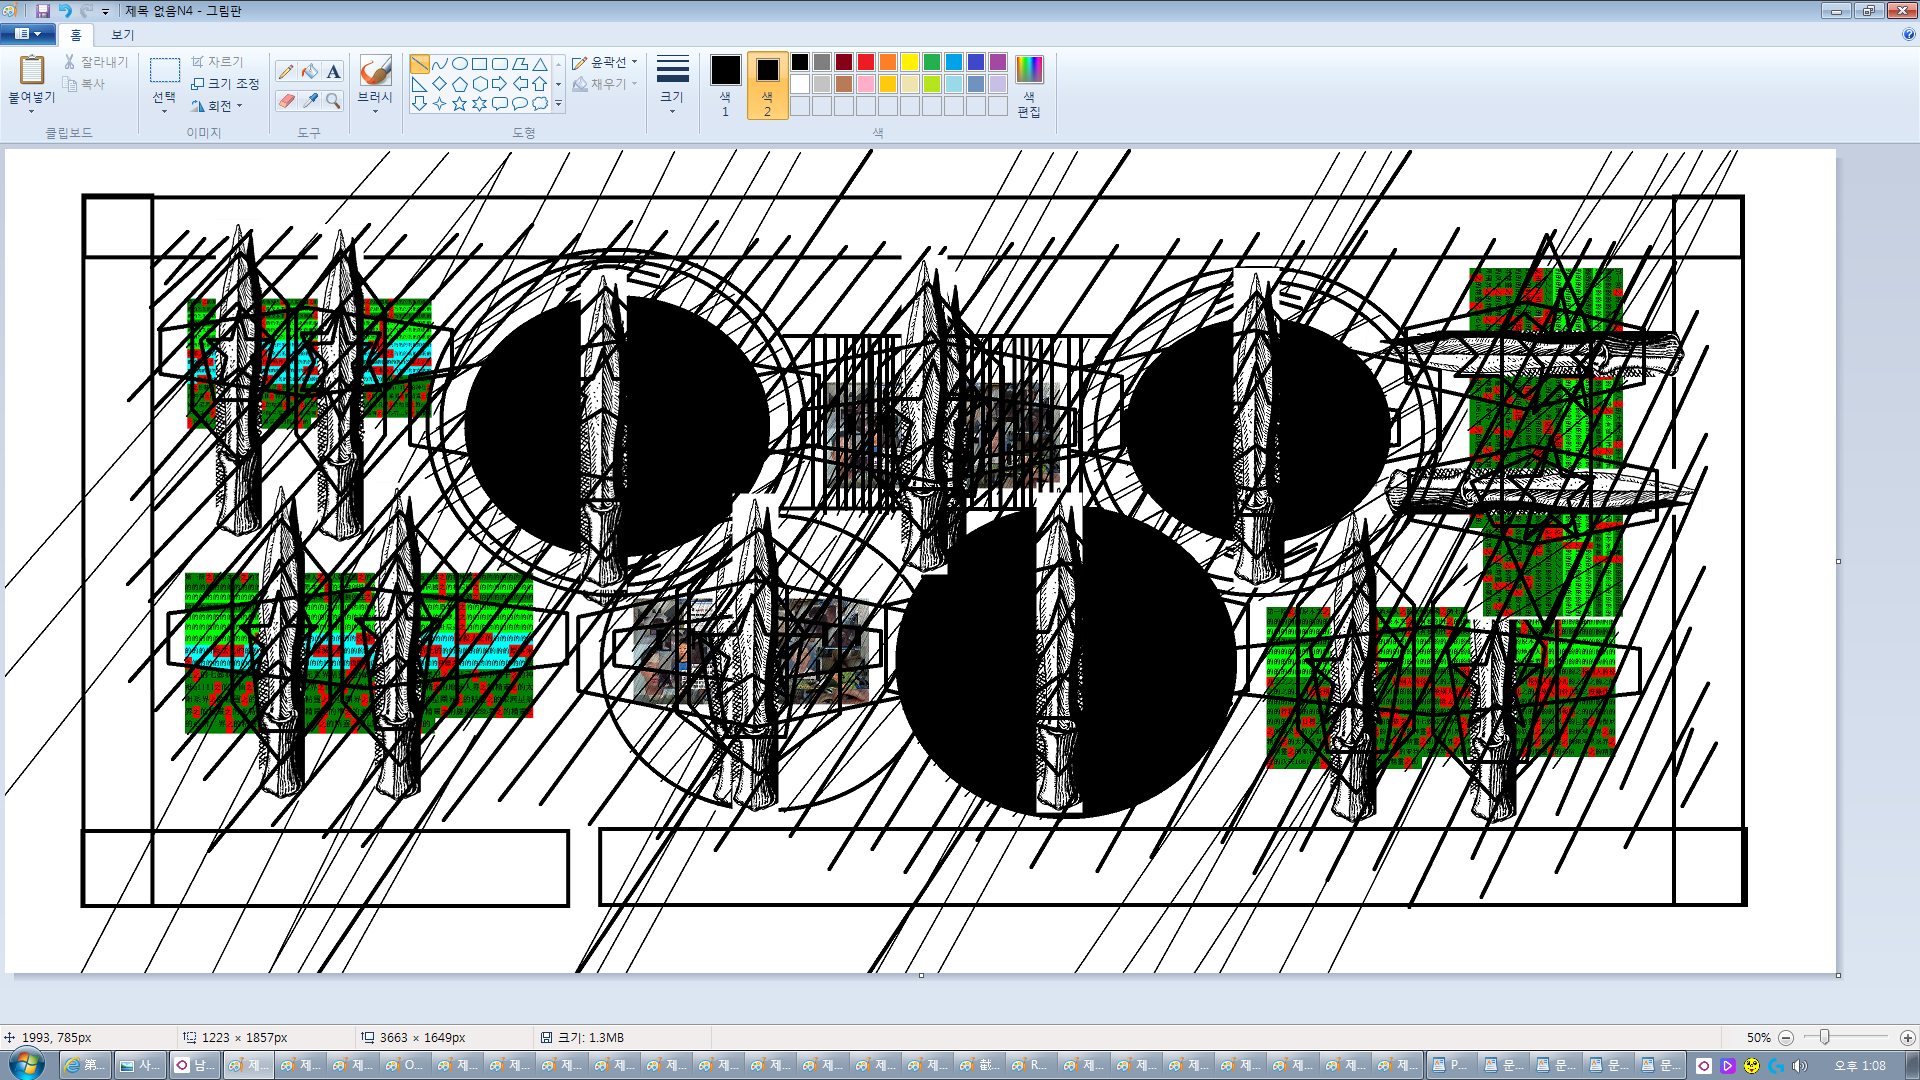Choose the Oval callout shape
This screenshot has height=1080, width=1920.
point(520,104)
